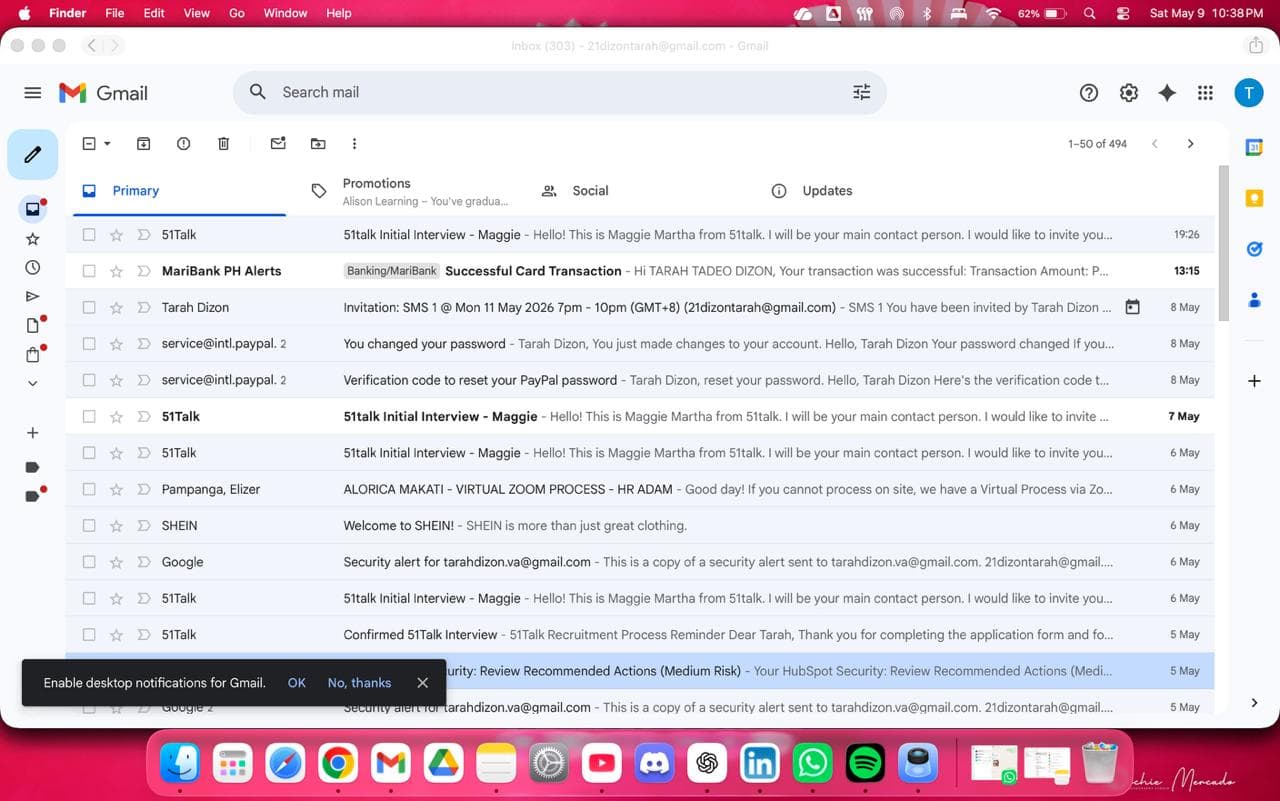Create new label plus icon in sidebar
1280x801 pixels.
click(x=33, y=433)
